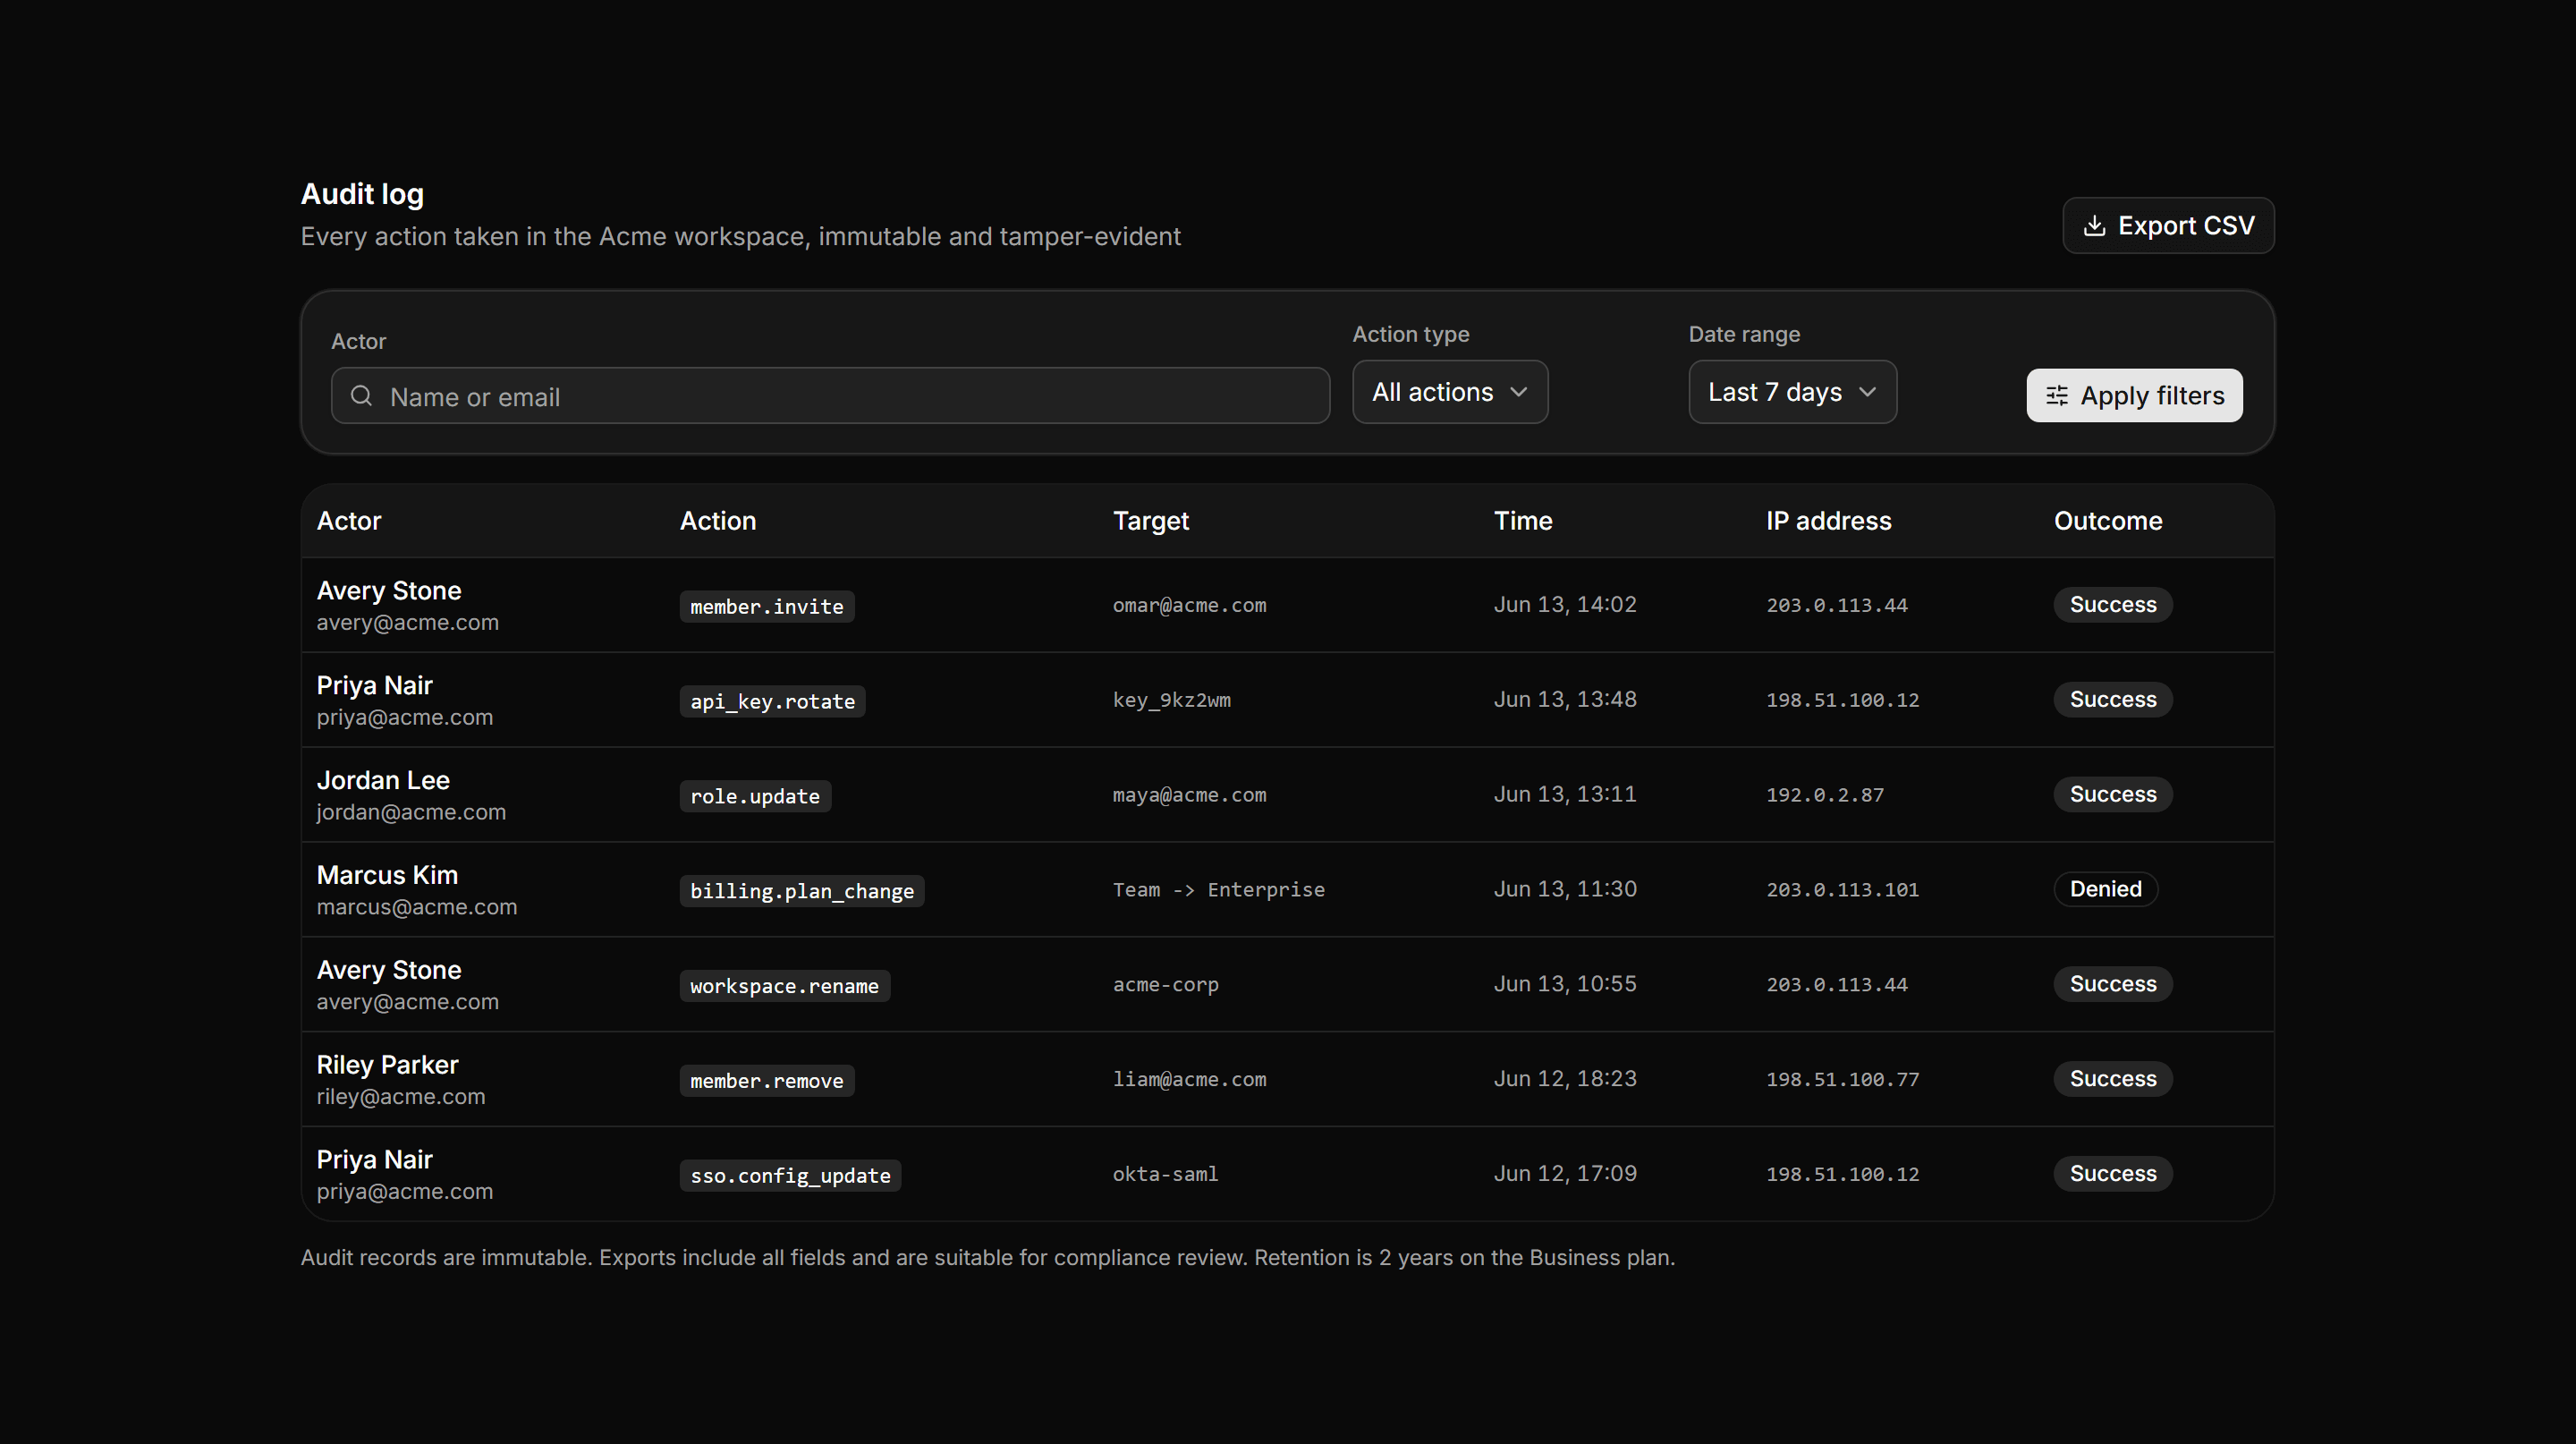Viewport: 2576px width, 1444px height.
Task: Click Success badge in the role.update row
Action: click(x=2113, y=795)
